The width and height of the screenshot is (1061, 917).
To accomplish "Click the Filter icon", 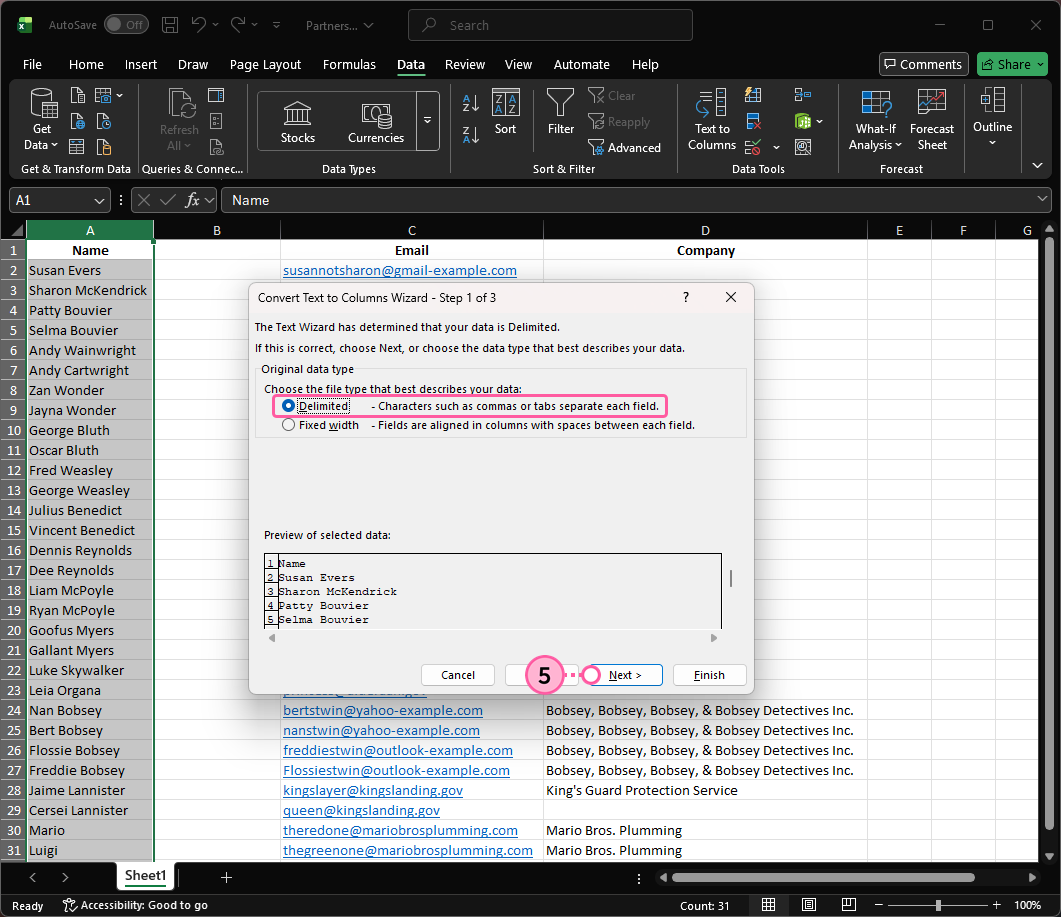I will pos(560,110).
